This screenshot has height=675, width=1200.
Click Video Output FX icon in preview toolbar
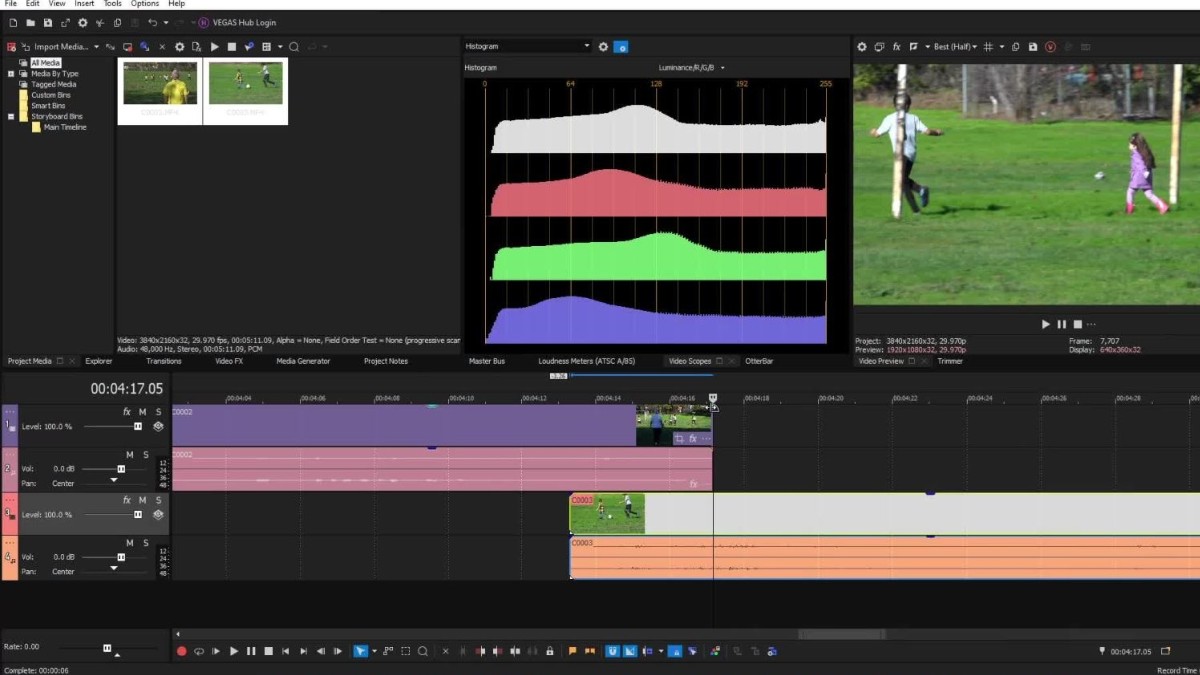click(x=896, y=46)
